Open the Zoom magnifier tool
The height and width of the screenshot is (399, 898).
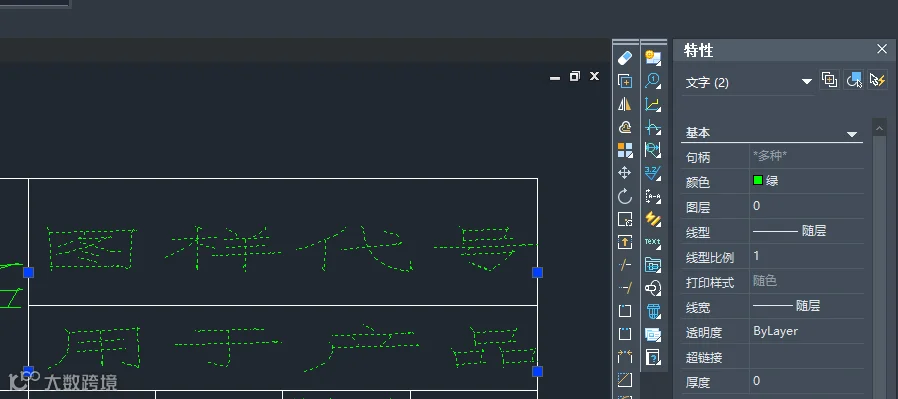click(653, 81)
